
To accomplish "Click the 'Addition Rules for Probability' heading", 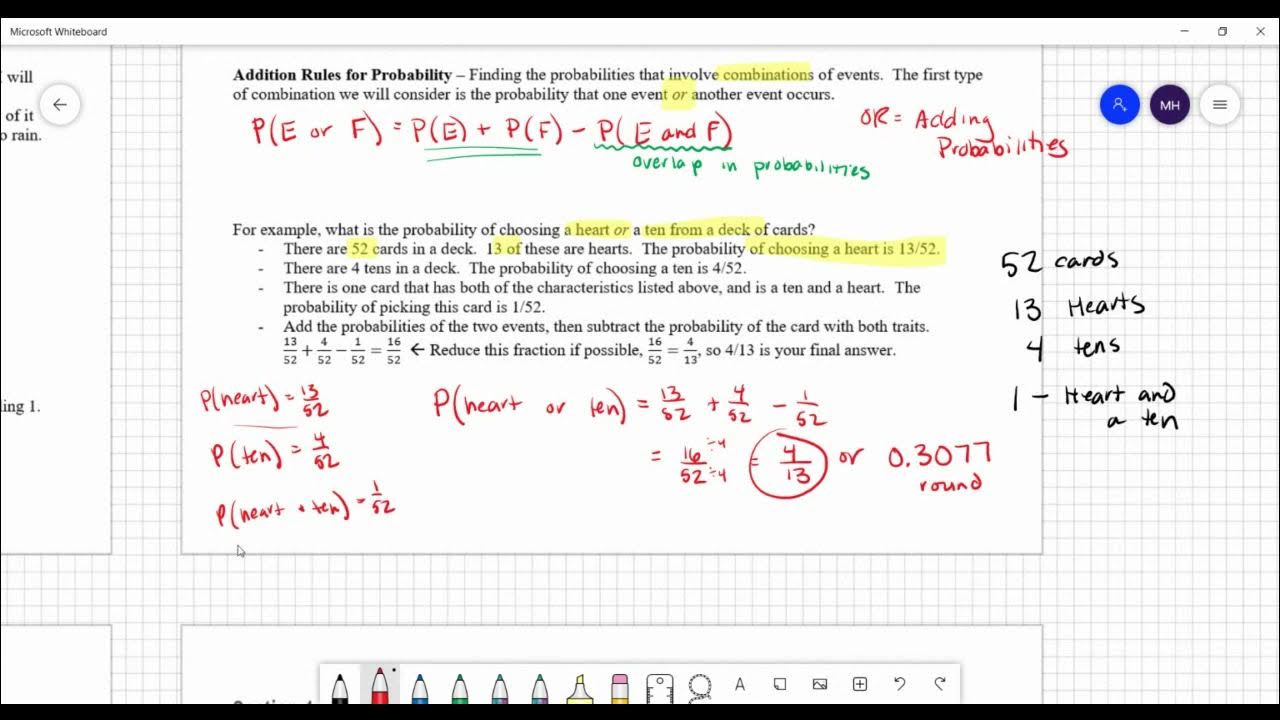I will [342, 75].
